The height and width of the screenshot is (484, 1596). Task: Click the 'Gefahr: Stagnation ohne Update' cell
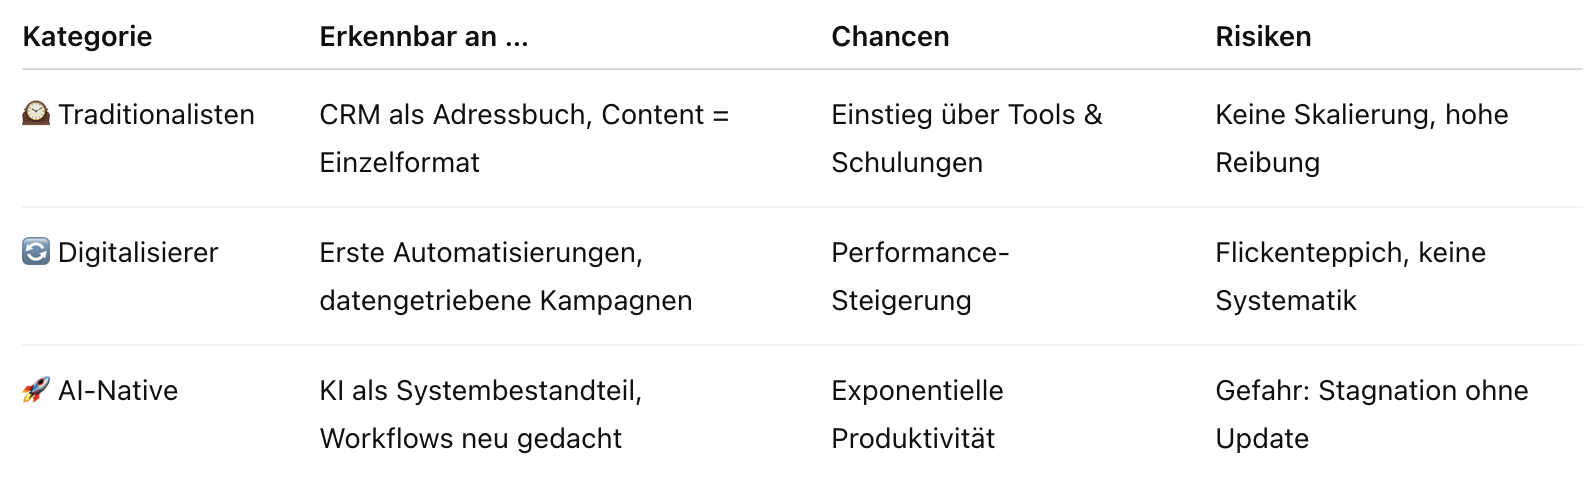1372,414
